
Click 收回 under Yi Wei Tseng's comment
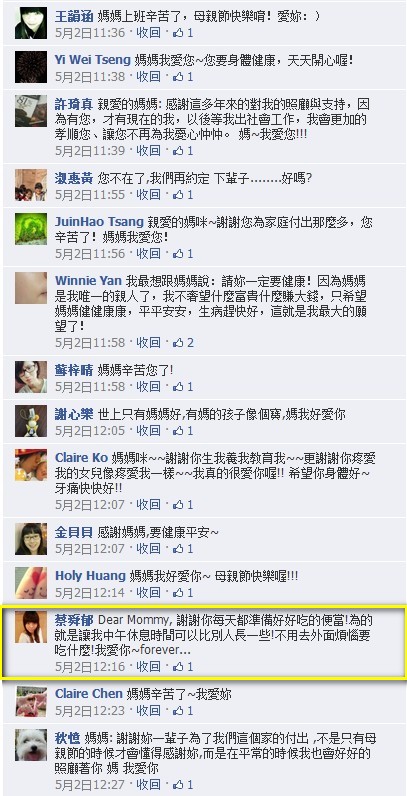click(149, 77)
